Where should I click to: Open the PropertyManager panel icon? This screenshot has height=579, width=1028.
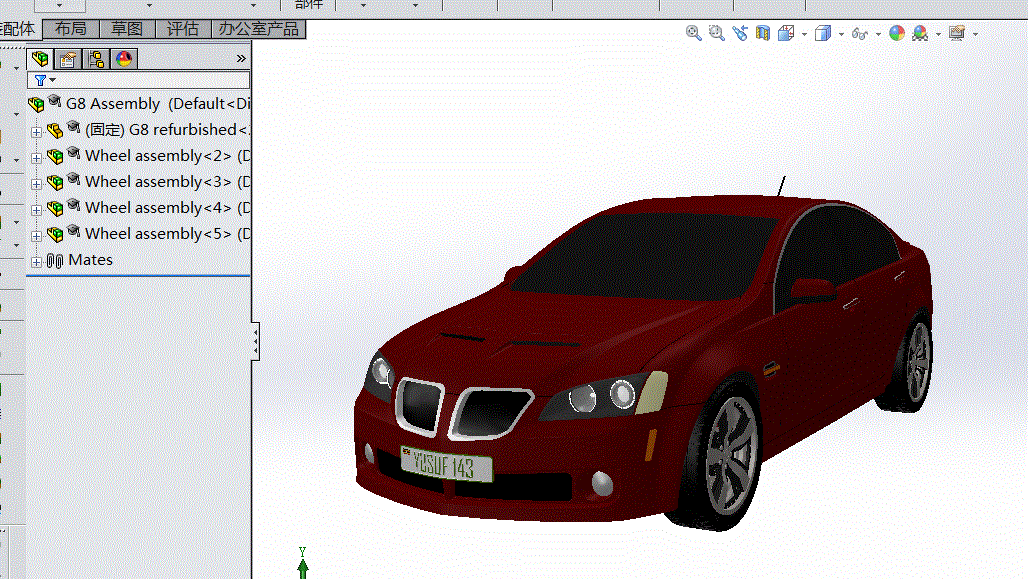[68, 59]
